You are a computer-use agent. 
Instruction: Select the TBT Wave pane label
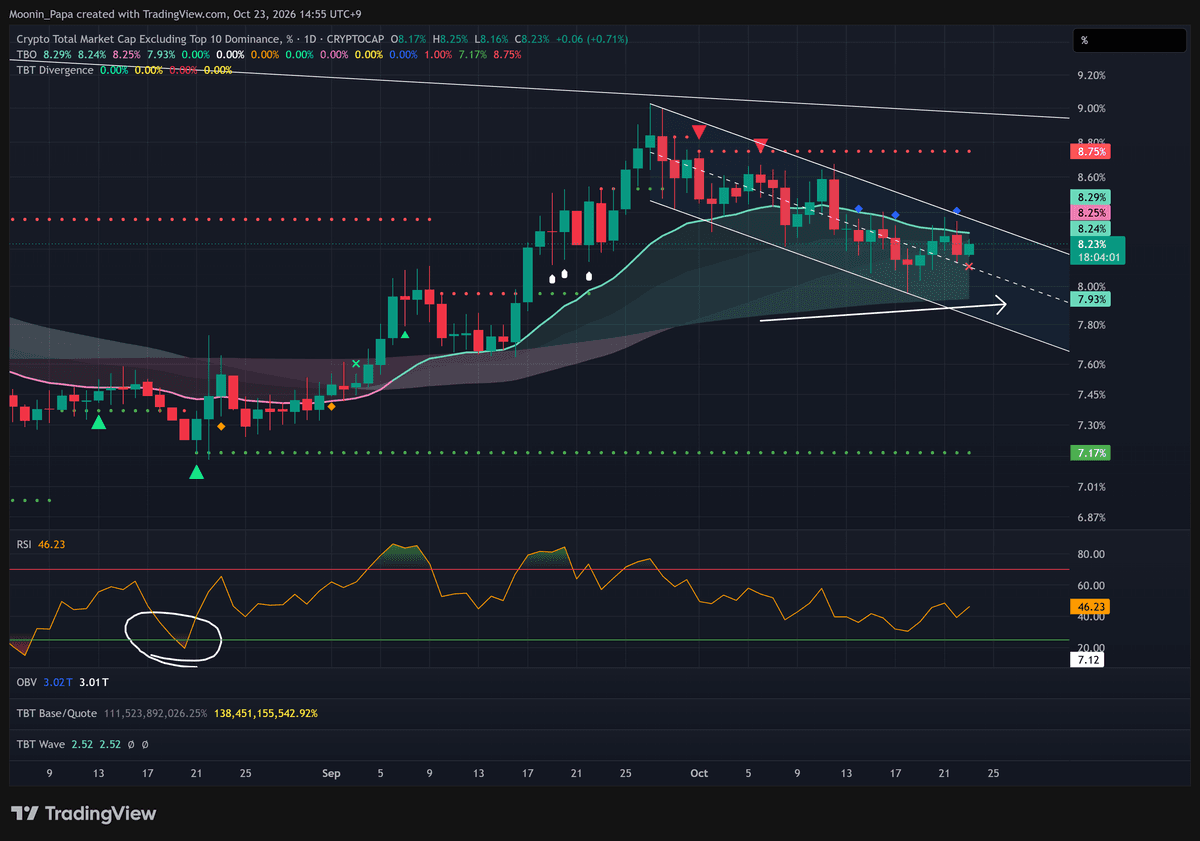pos(41,745)
